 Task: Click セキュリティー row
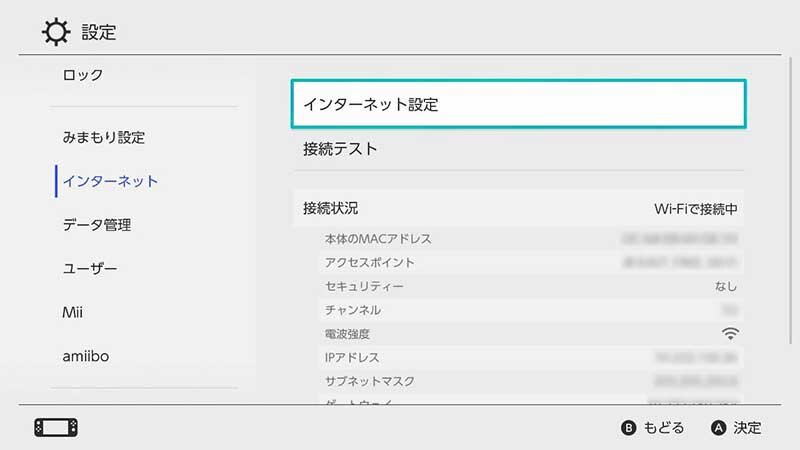tap(531, 286)
